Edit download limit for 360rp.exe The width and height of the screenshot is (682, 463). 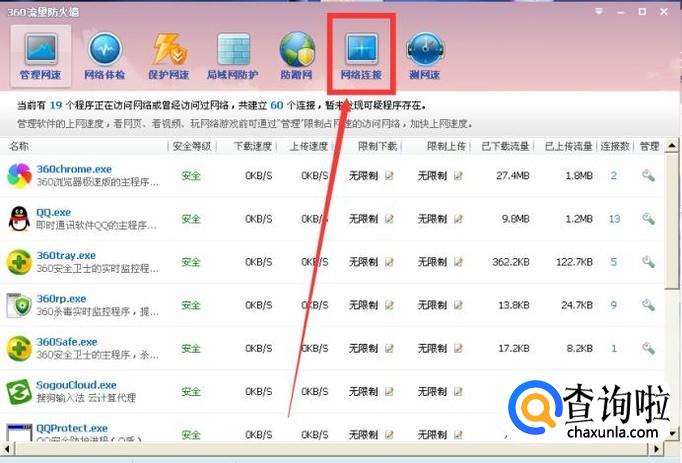point(389,305)
